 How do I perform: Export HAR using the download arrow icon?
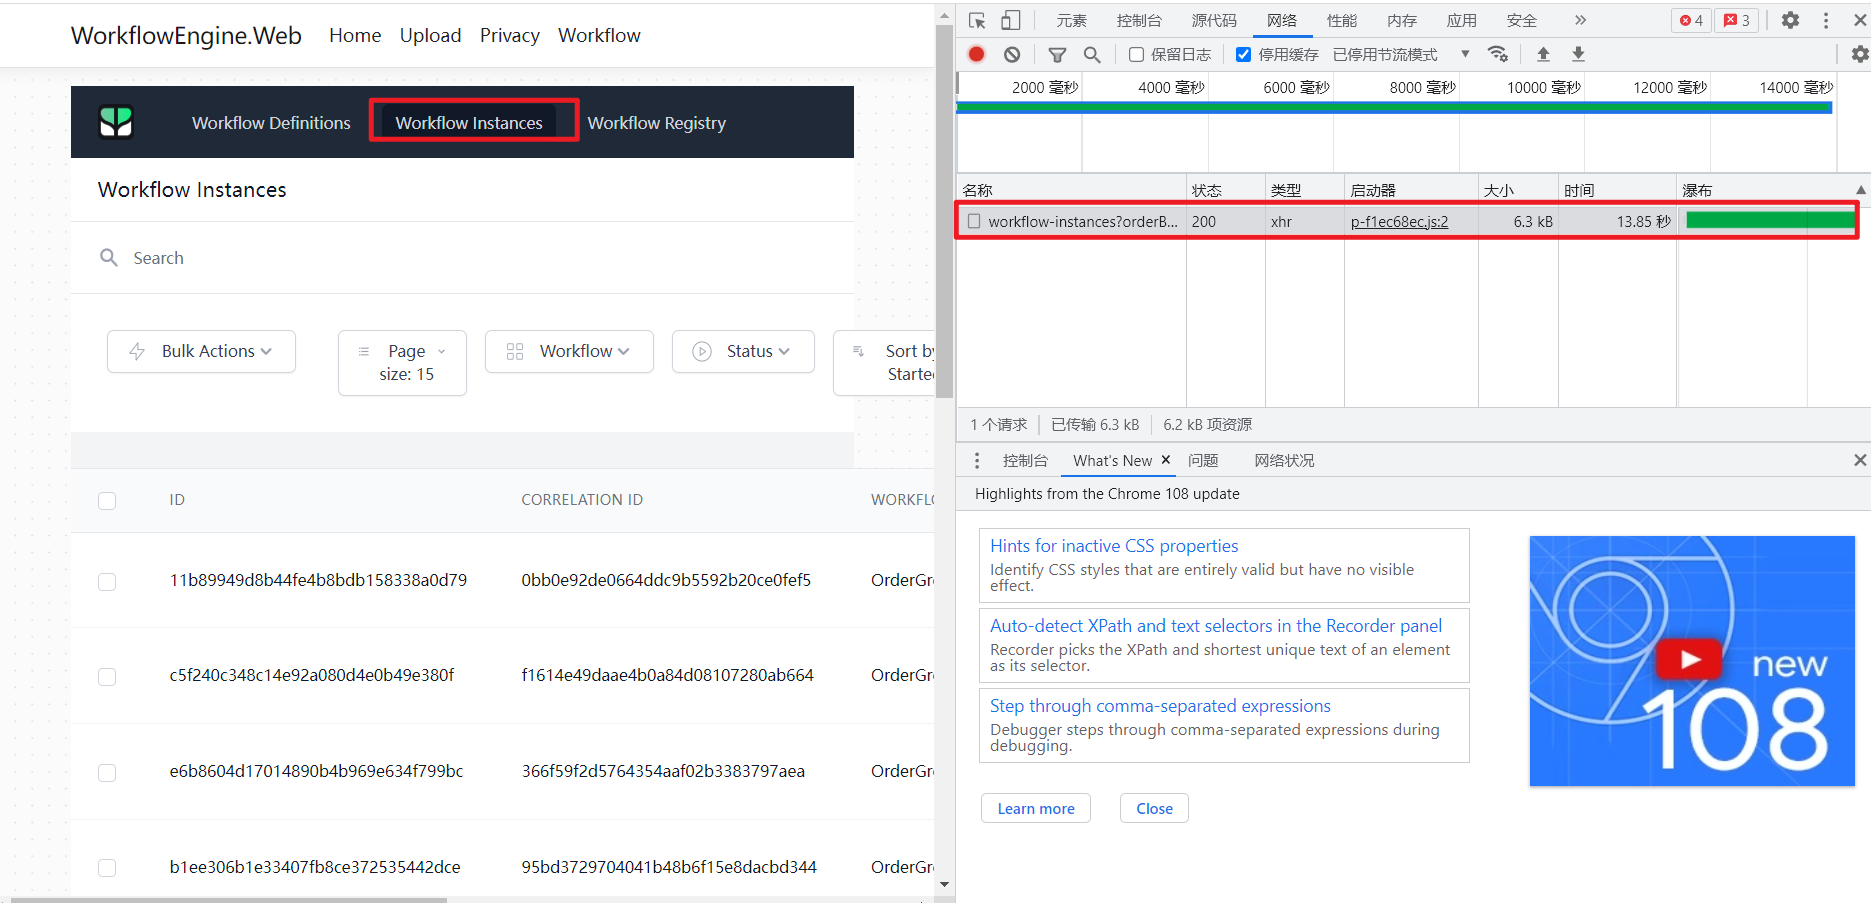point(1578,54)
